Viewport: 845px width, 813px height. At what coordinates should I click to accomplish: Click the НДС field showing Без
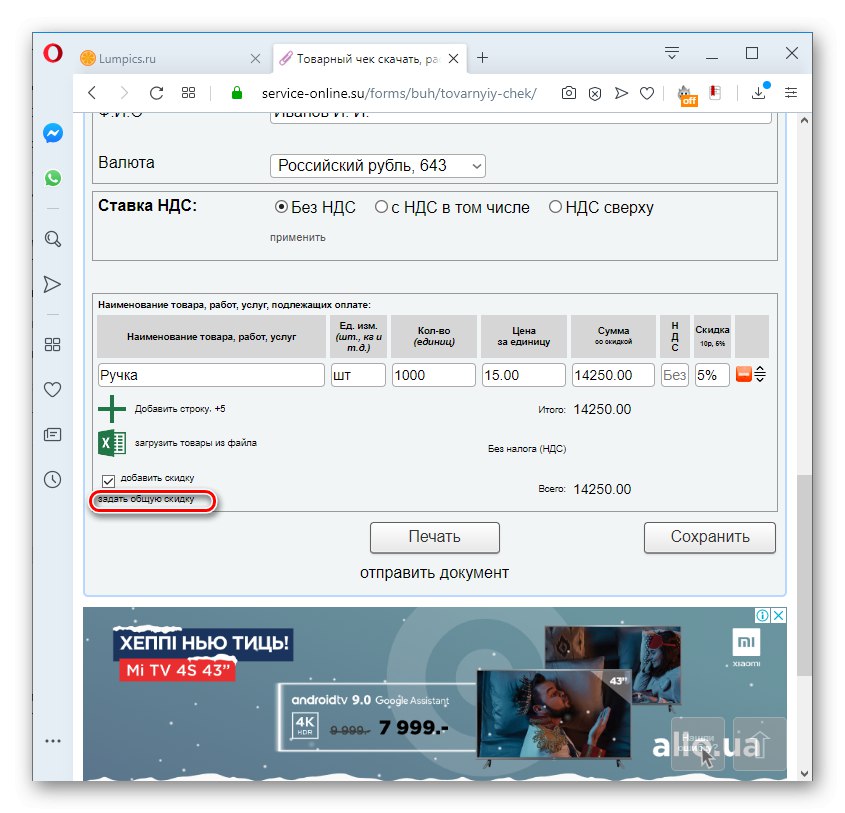pos(675,375)
